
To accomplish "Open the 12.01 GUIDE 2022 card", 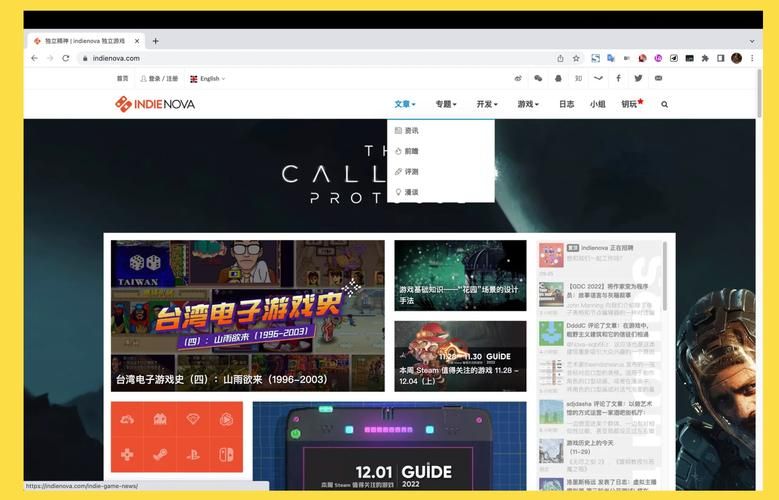I will (390, 446).
